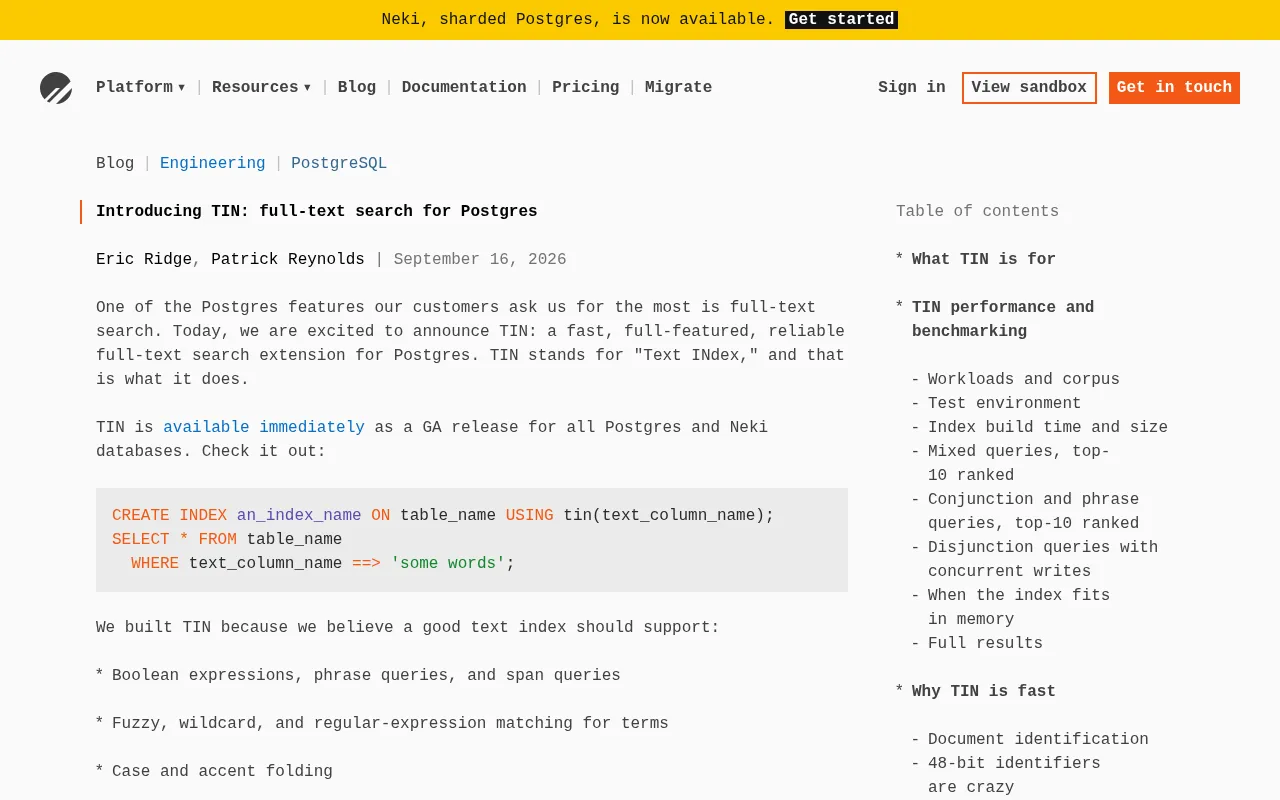Screen dimensions: 1280x800
Task: Go to the Pricing page
Action: click(x=586, y=87)
